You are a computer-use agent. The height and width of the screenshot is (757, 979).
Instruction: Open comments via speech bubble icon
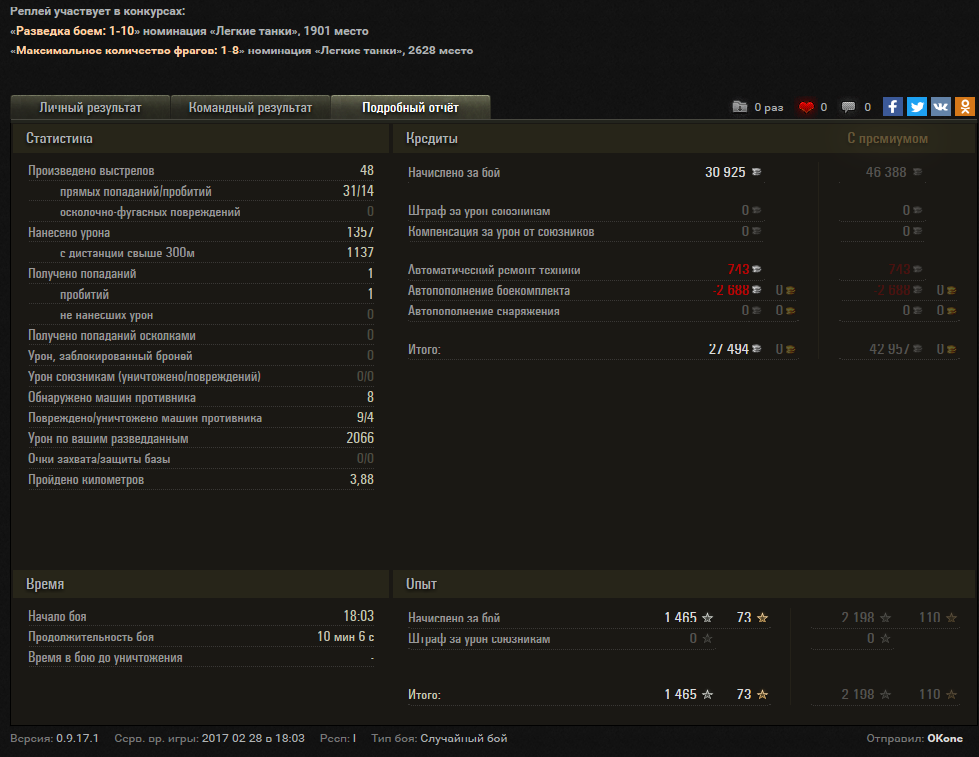[x=849, y=107]
